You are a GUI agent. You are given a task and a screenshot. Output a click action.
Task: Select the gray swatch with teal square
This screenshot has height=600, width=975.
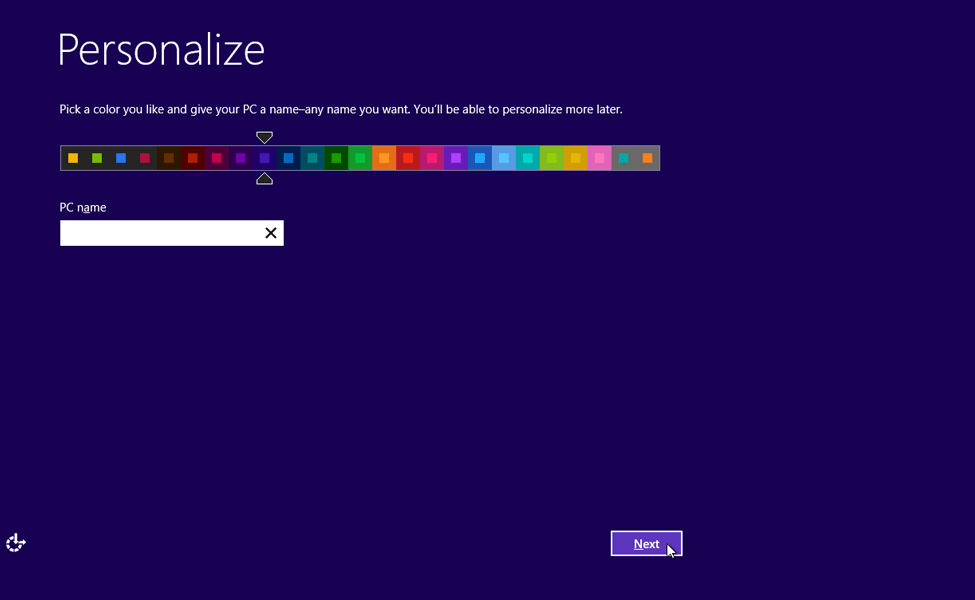click(x=624, y=158)
